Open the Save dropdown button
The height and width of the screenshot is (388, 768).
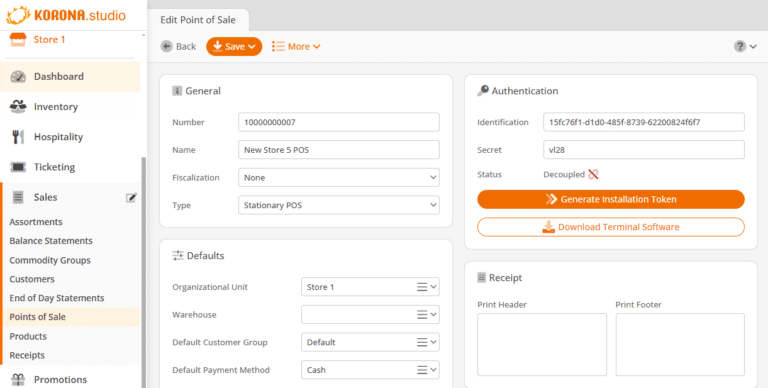[234, 47]
